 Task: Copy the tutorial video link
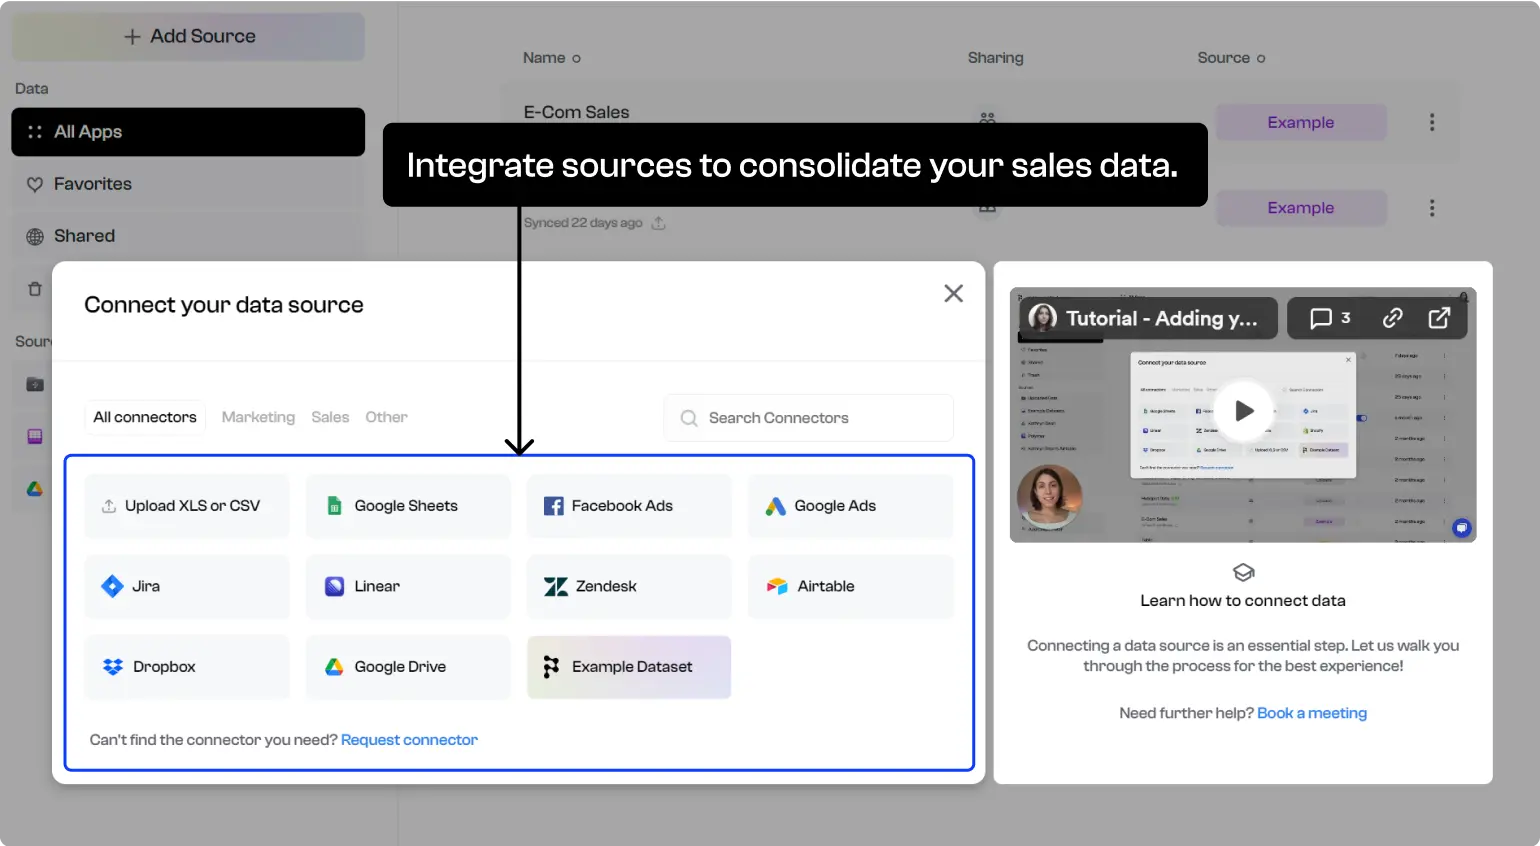point(1393,318)
